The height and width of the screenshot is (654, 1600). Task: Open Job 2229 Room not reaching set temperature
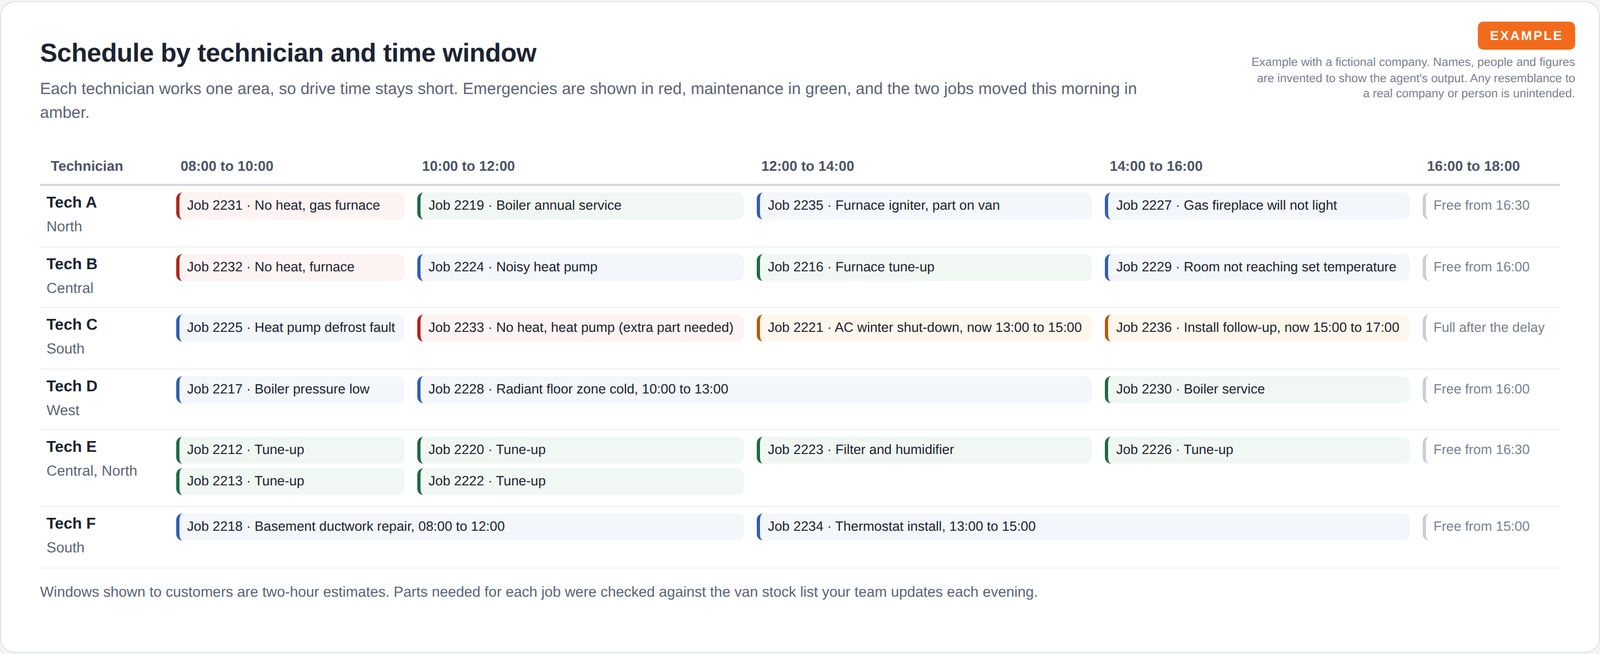click(1257, 267)
